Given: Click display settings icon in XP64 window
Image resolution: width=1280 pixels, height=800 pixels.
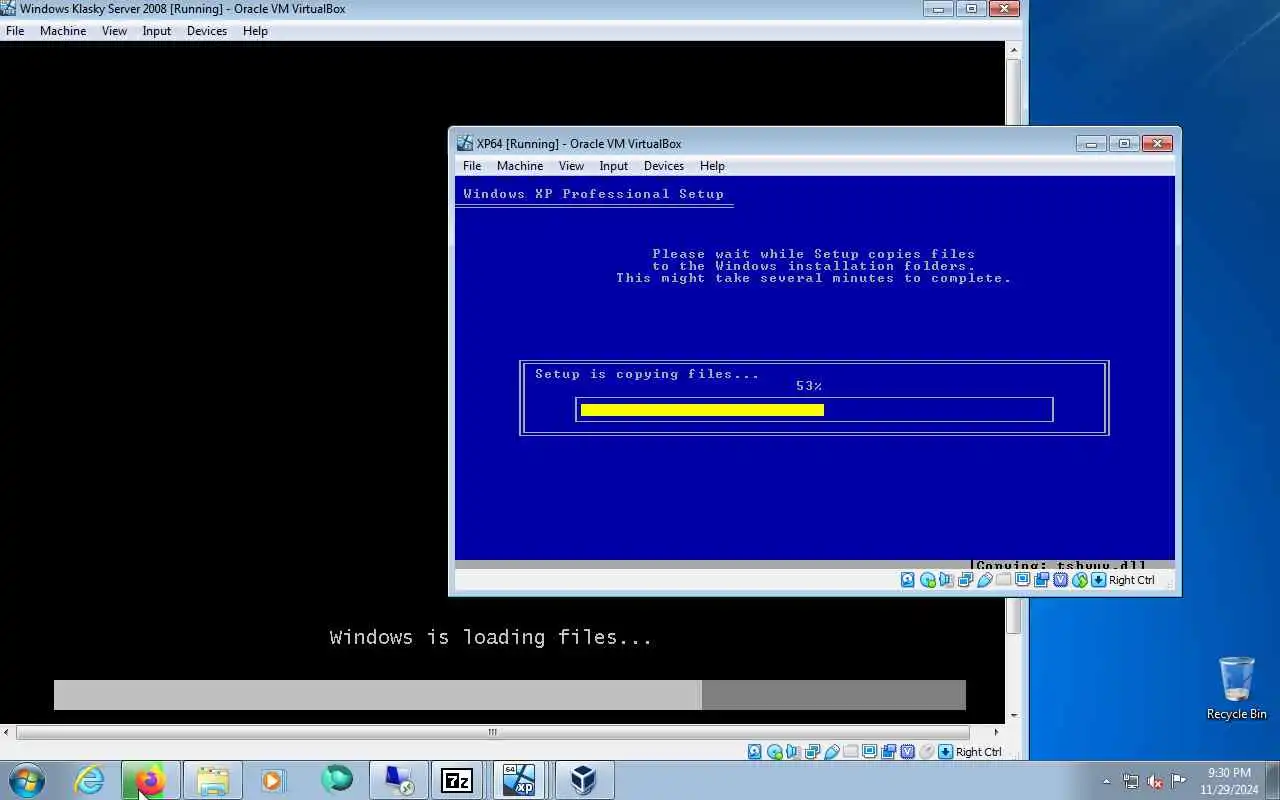Looking at the screenshot, I should pos(1024,580).
